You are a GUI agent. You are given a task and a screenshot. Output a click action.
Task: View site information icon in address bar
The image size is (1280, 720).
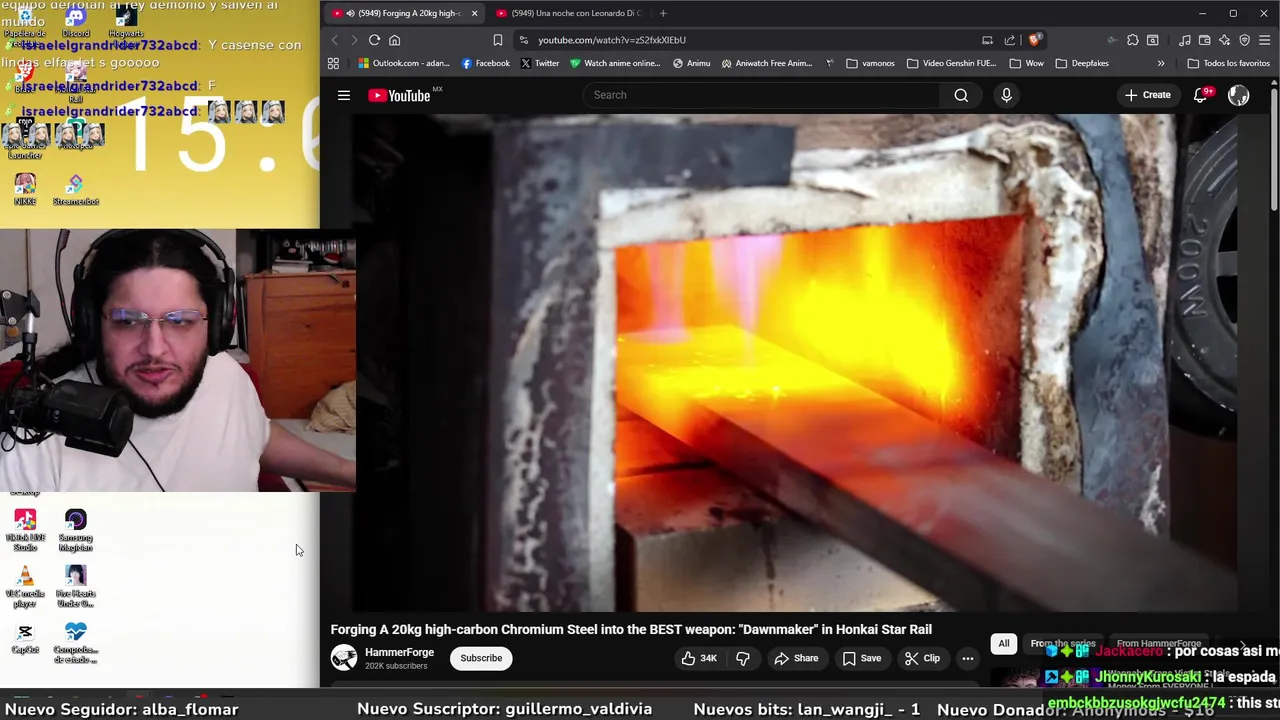coord(523,40)
